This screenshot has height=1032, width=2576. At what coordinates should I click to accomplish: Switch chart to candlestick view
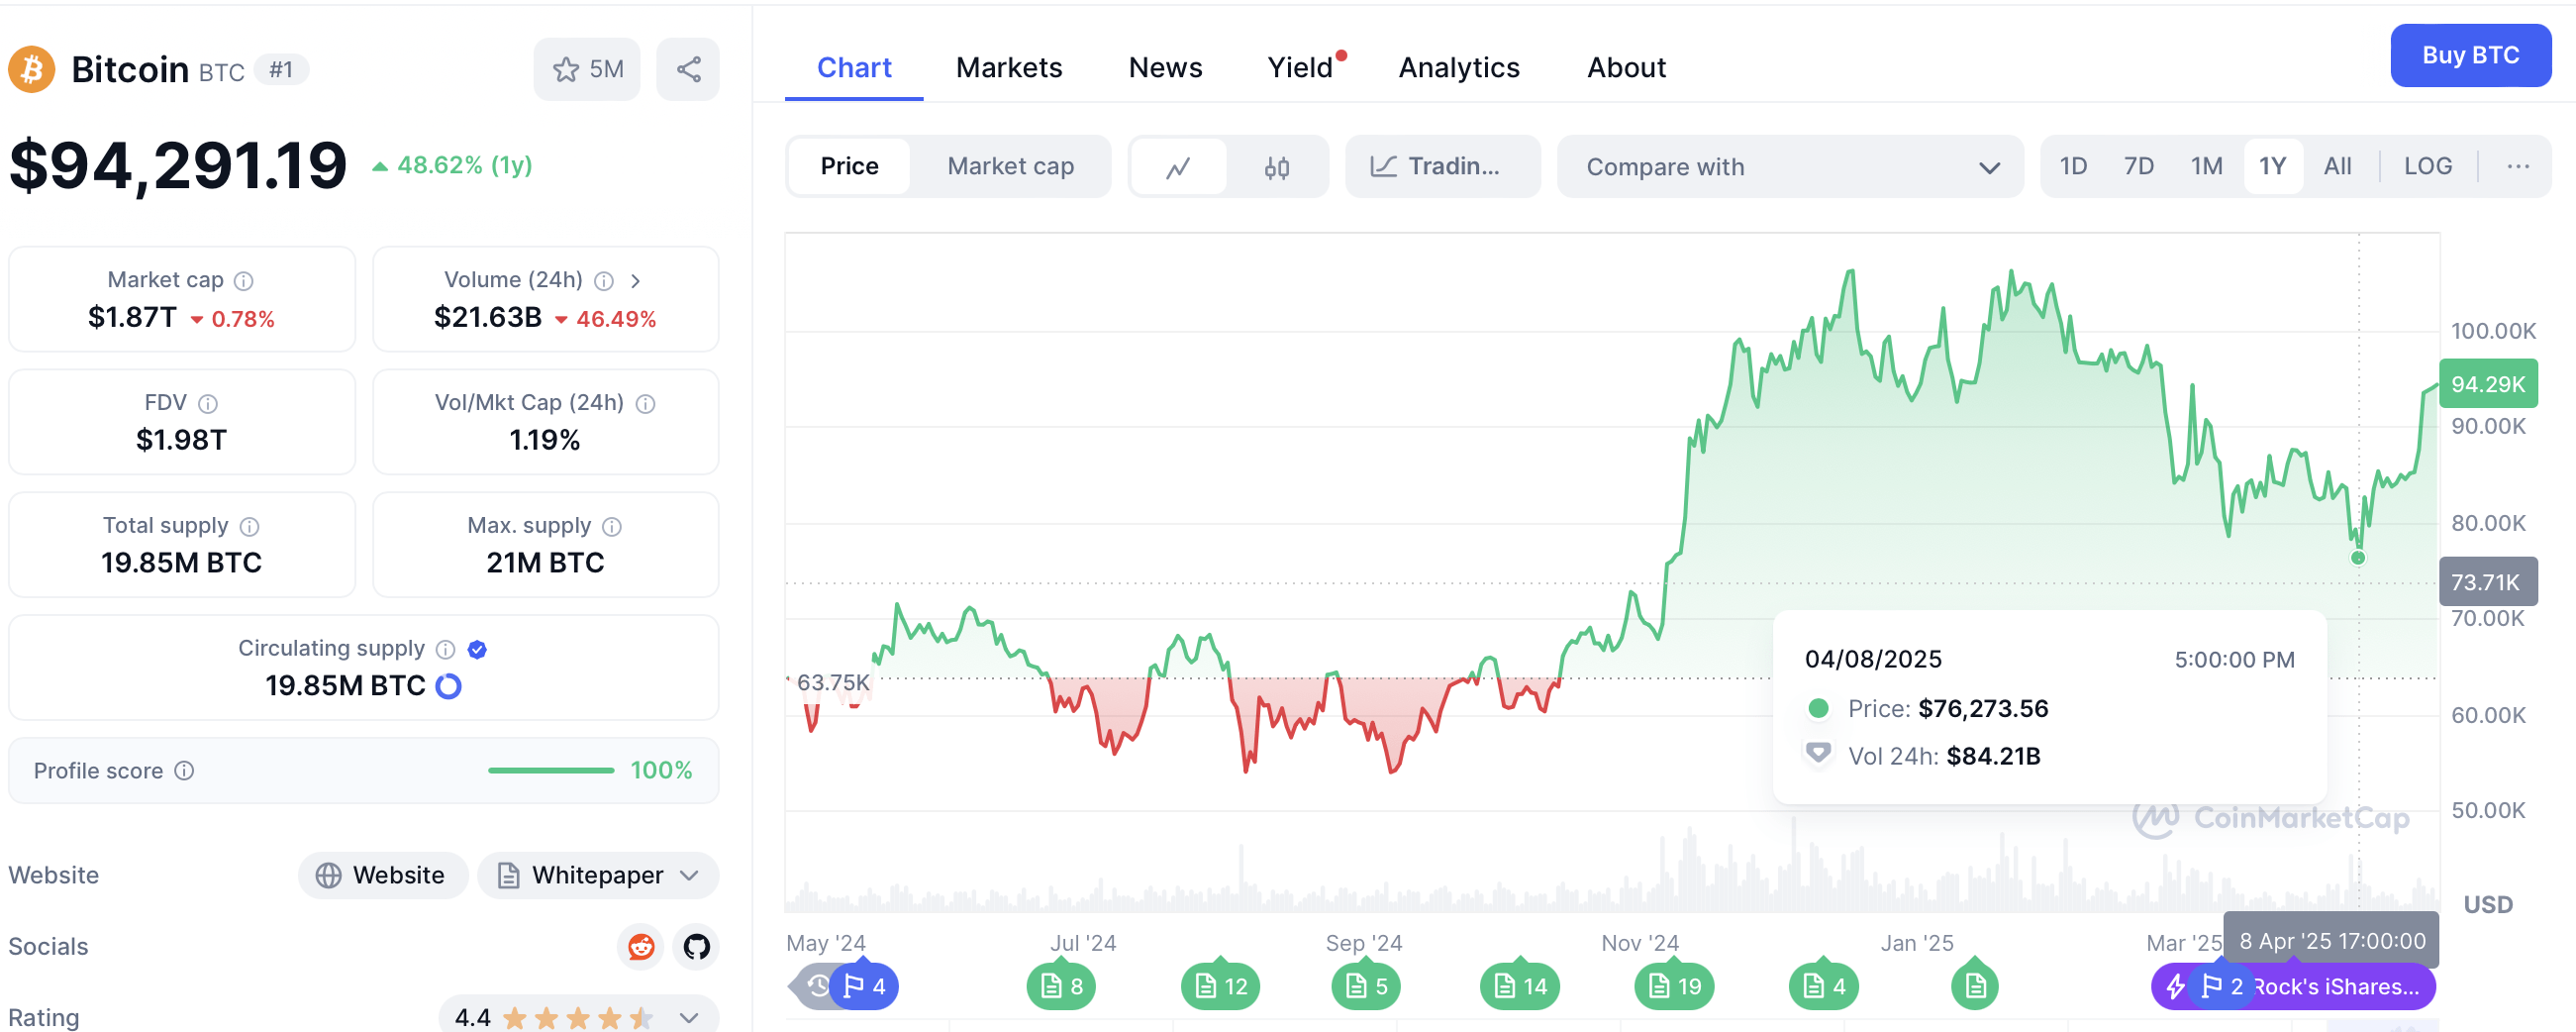pos(1277,166)
